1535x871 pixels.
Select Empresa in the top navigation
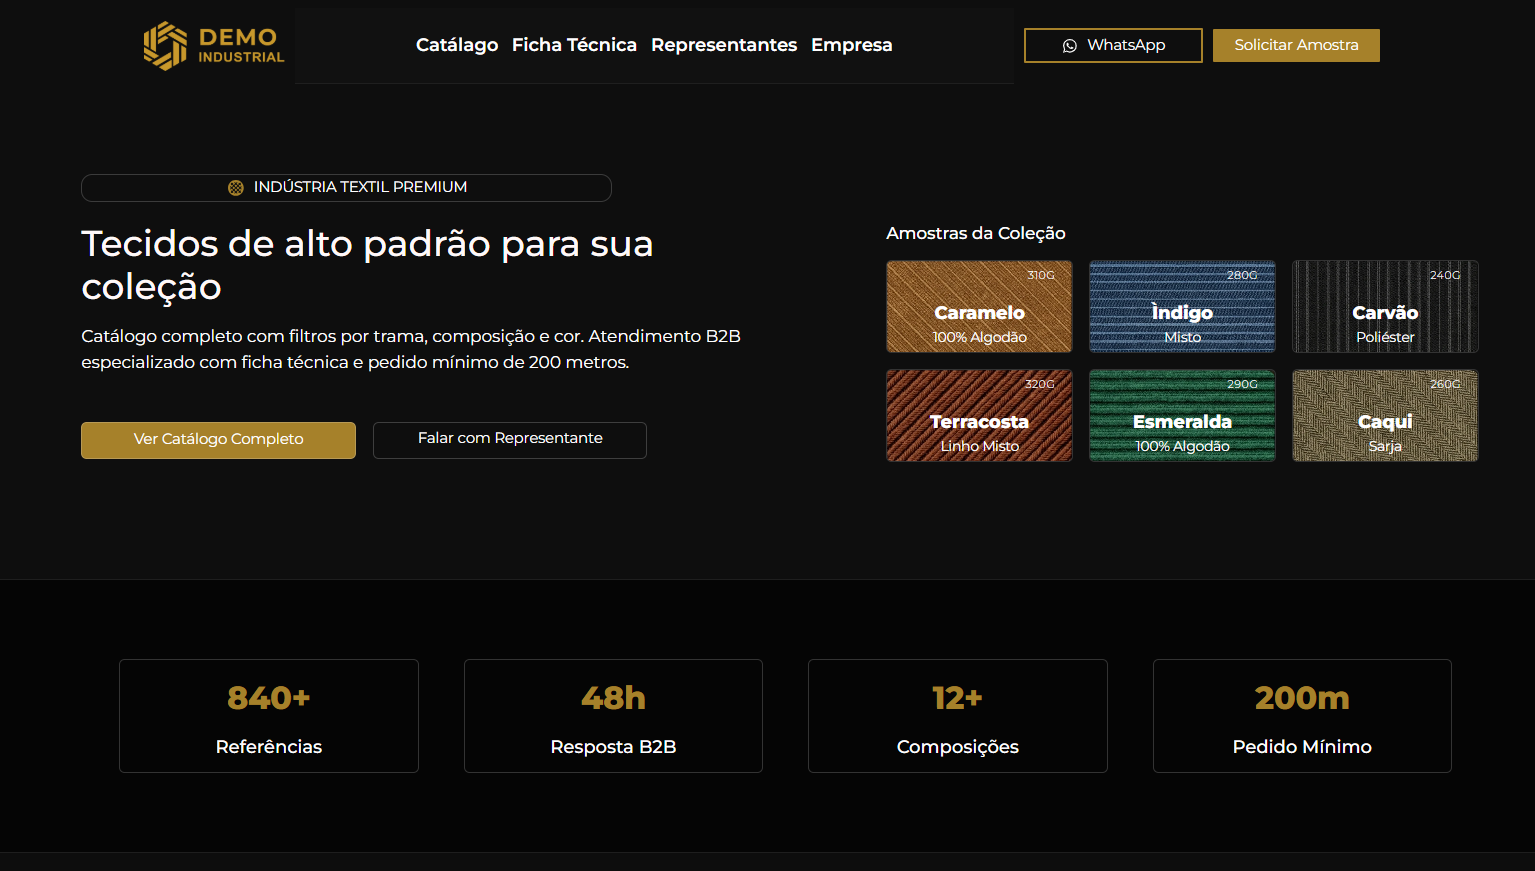[x=852, y=45]
